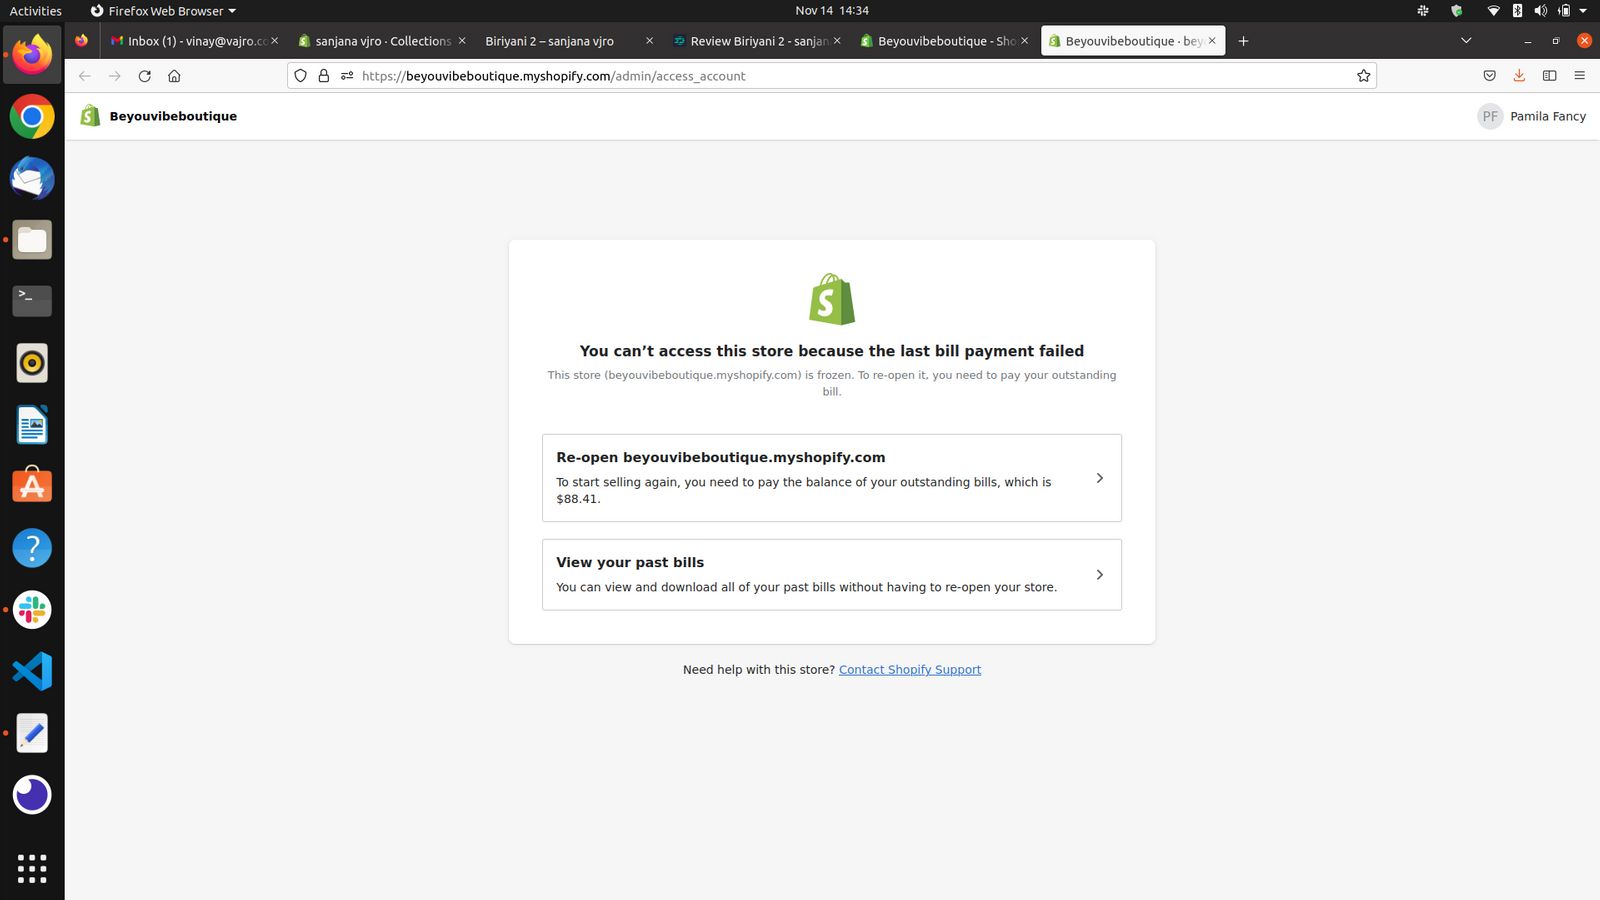
Task: Toggle Firefox sidebar icon
Action: [x=1549, y=76]
